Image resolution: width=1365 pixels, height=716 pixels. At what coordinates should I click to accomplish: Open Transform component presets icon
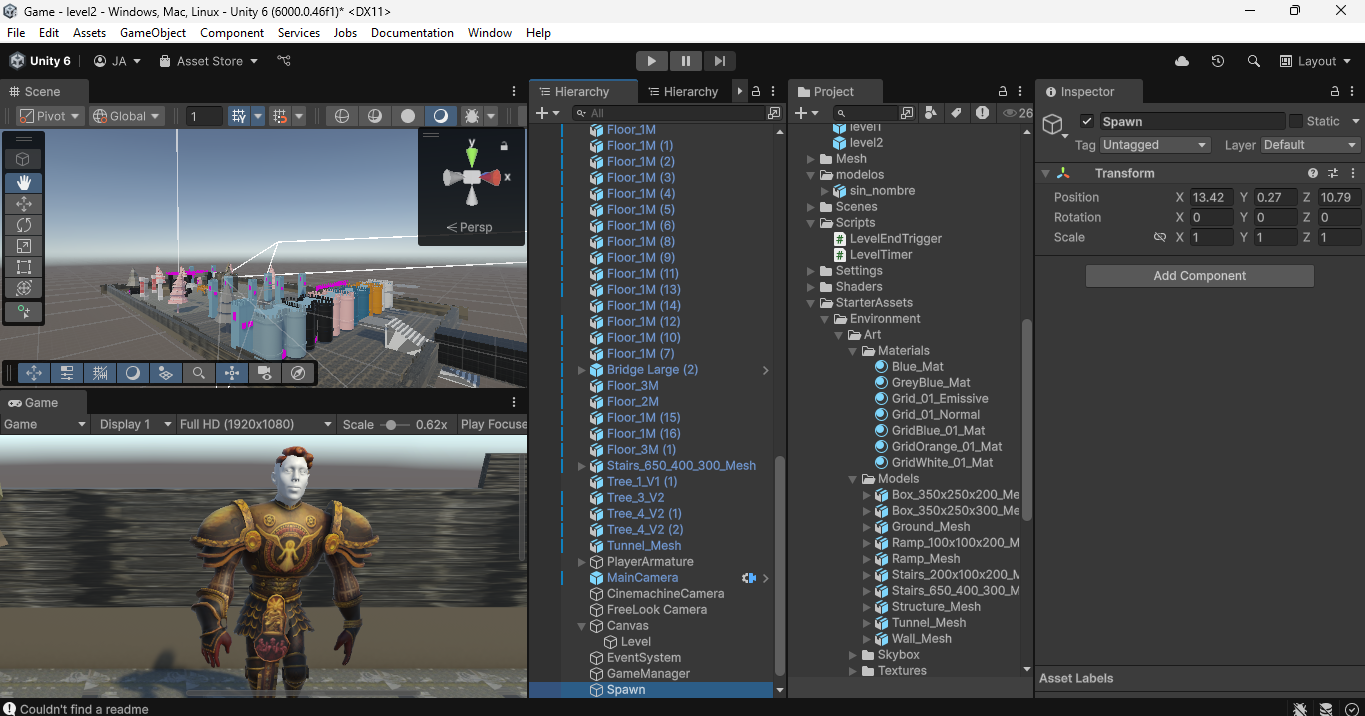tap(1333, 173)
